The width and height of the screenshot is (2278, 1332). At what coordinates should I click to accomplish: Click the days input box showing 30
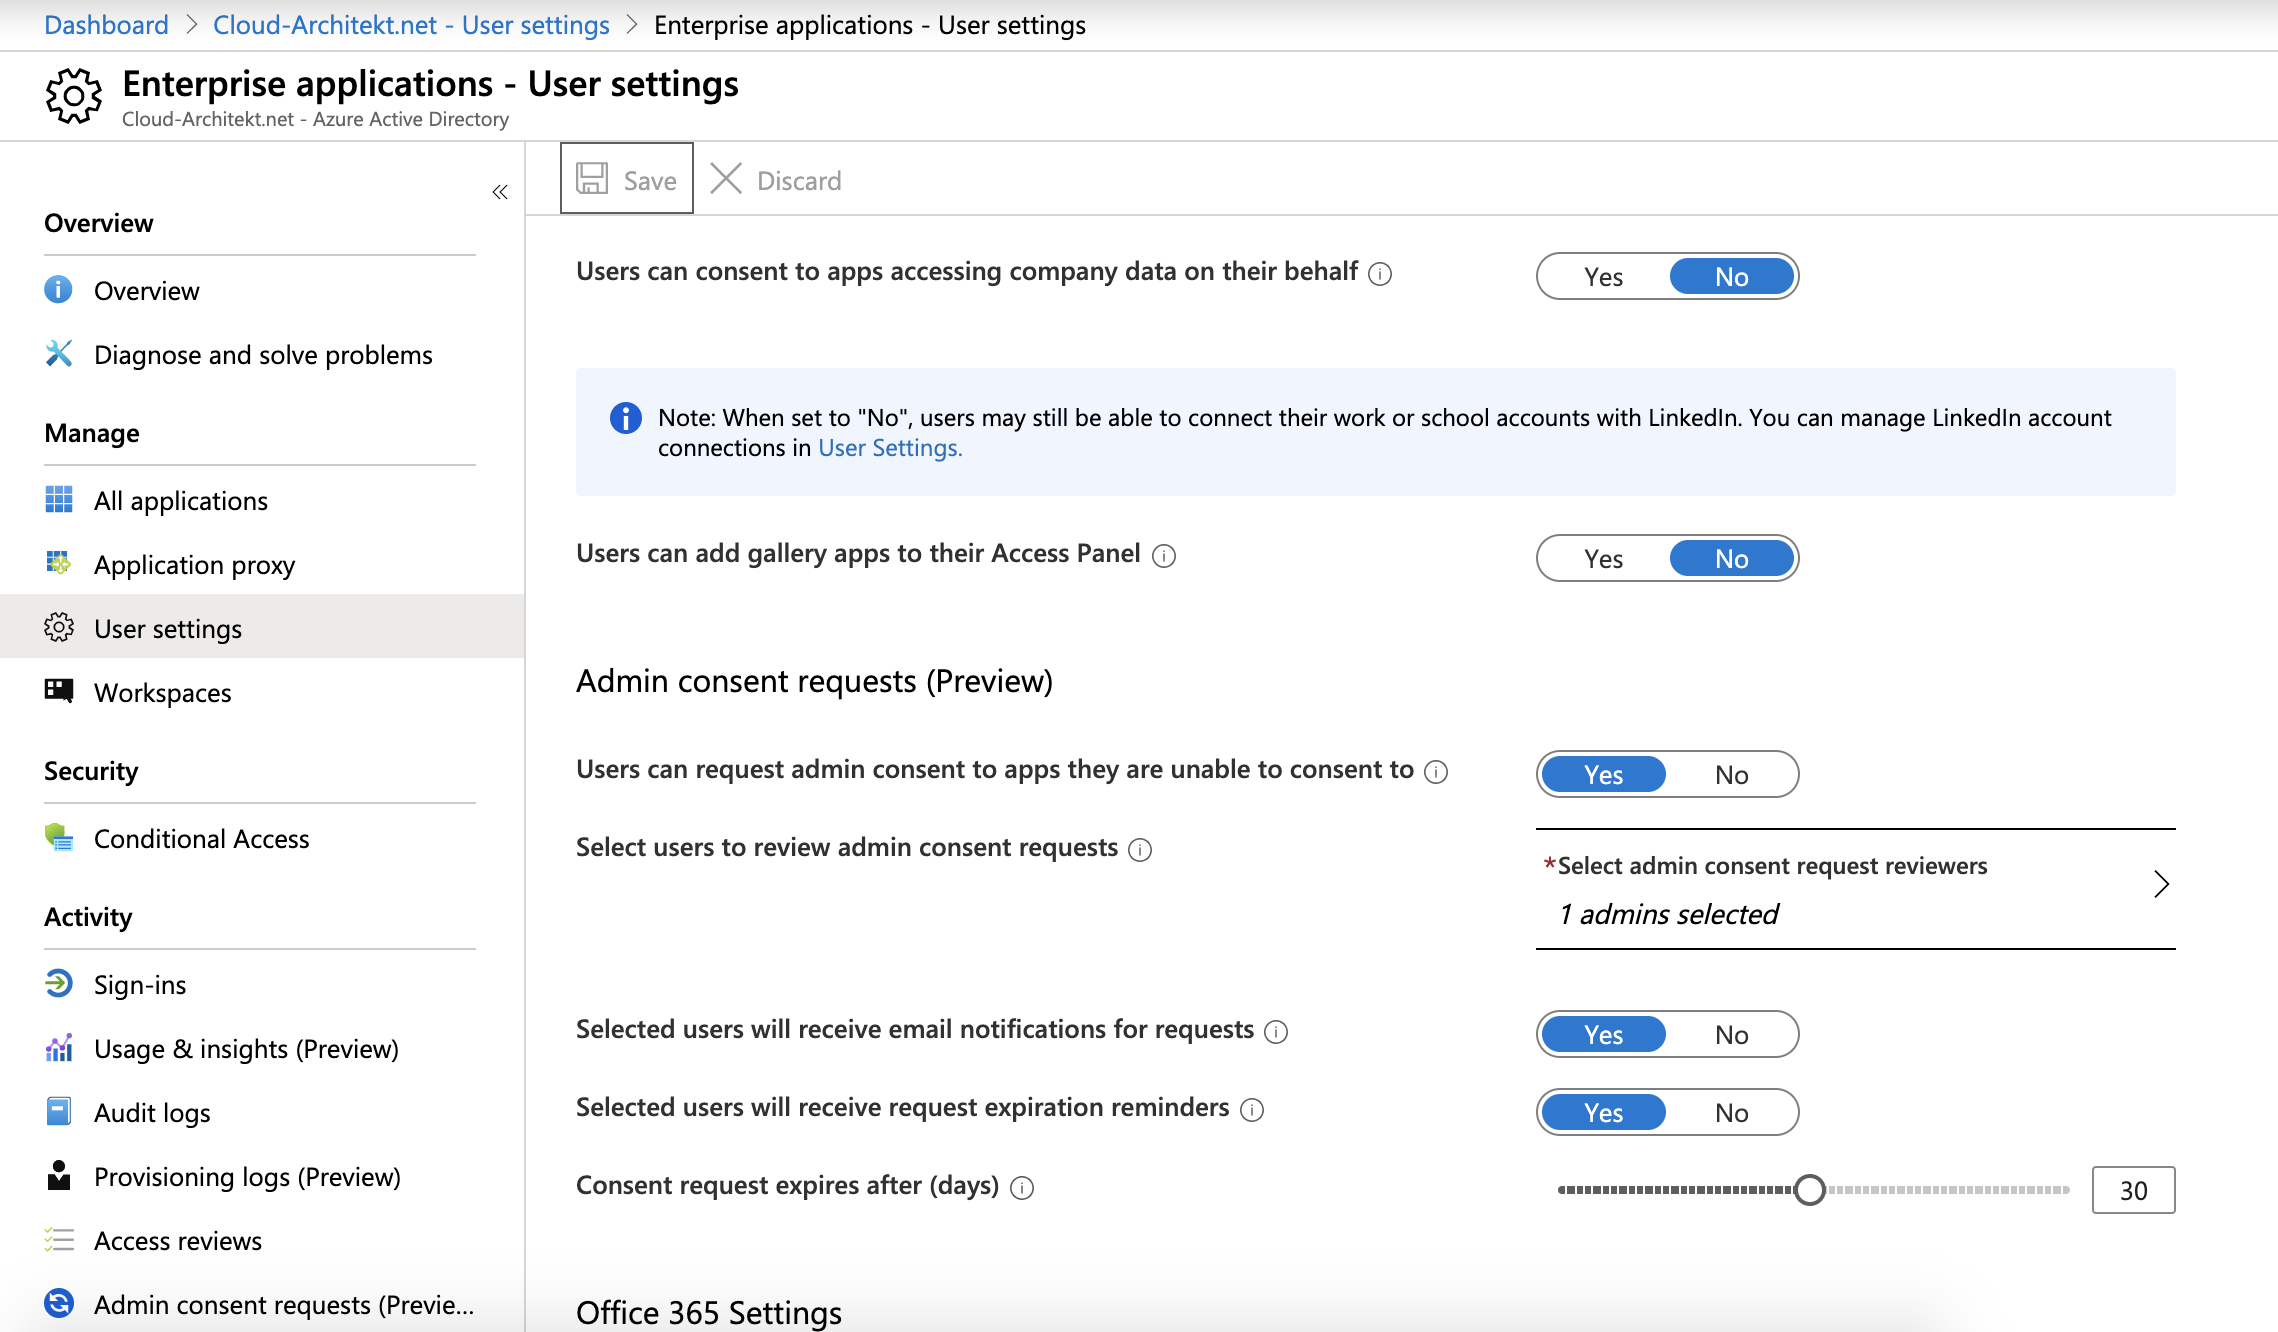pyautogui.click(x=2133, y=1190)
